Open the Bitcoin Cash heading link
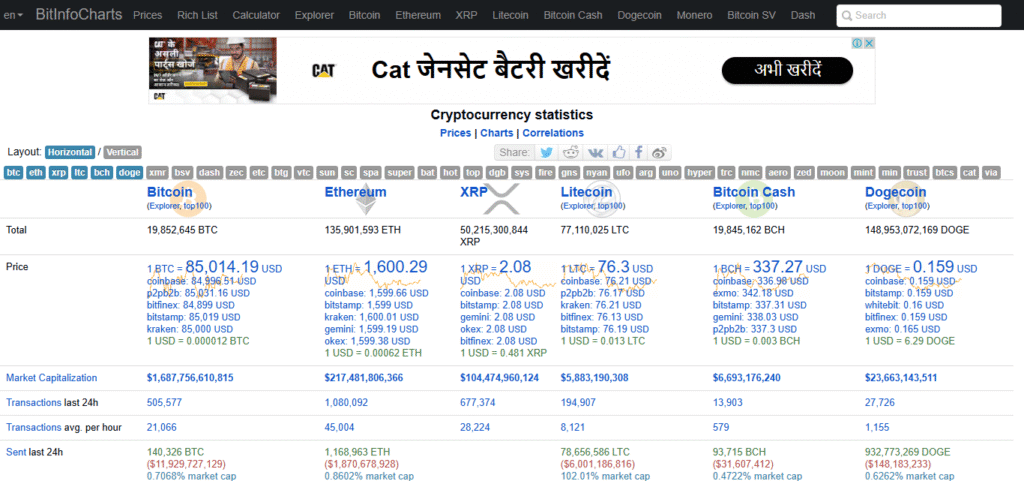Image resolution: width=1024 pixels, height=481 pixels. [x=754, y=192]
